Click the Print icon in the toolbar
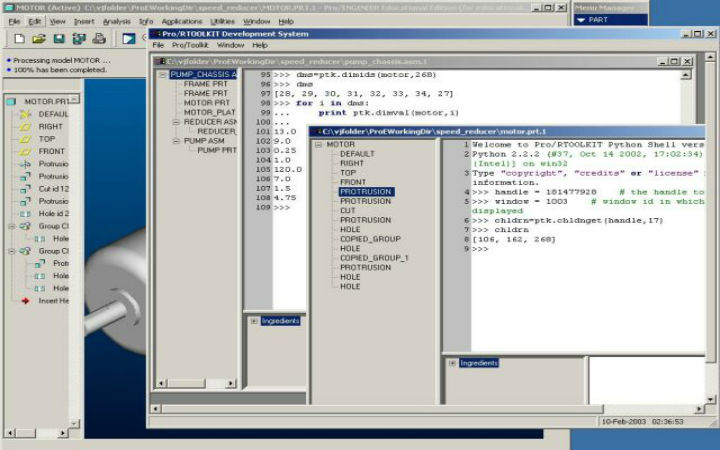 [x=99, y=39]
